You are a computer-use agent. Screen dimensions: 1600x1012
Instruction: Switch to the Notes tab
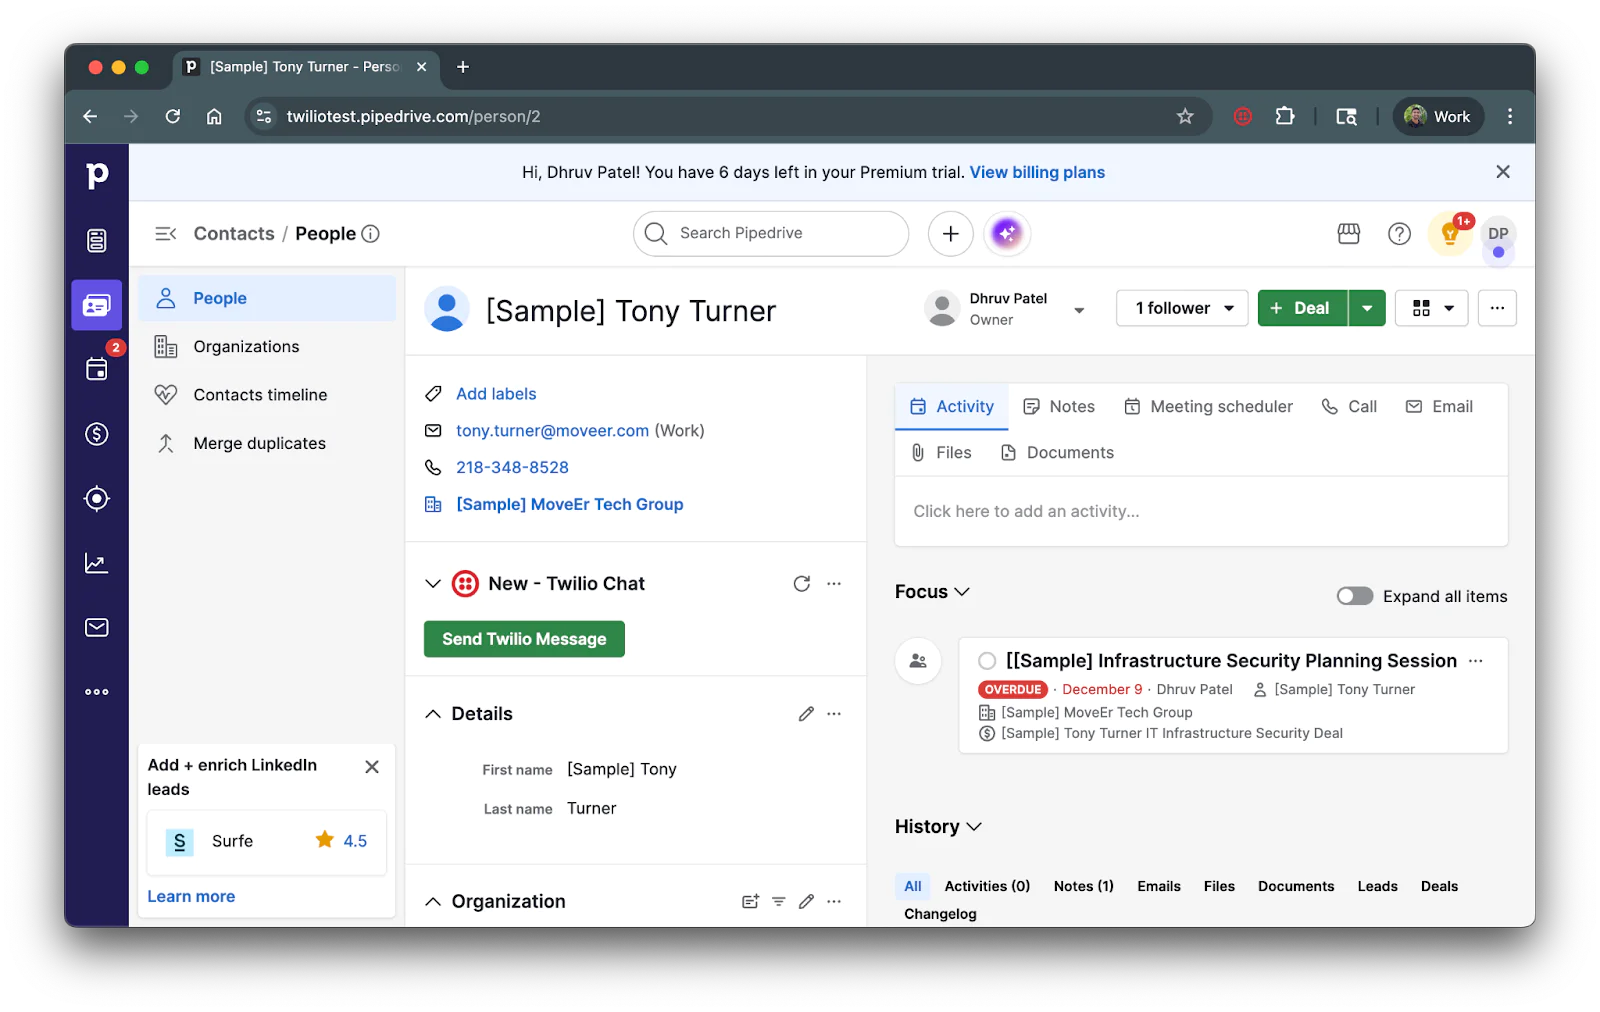pos(1059,406)
